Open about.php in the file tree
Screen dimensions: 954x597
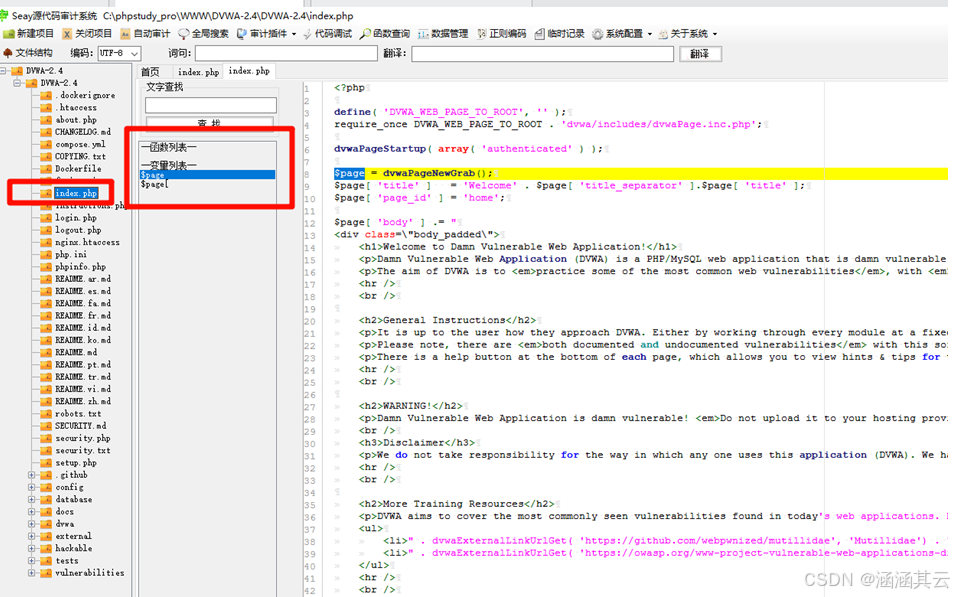click(76, 120)
